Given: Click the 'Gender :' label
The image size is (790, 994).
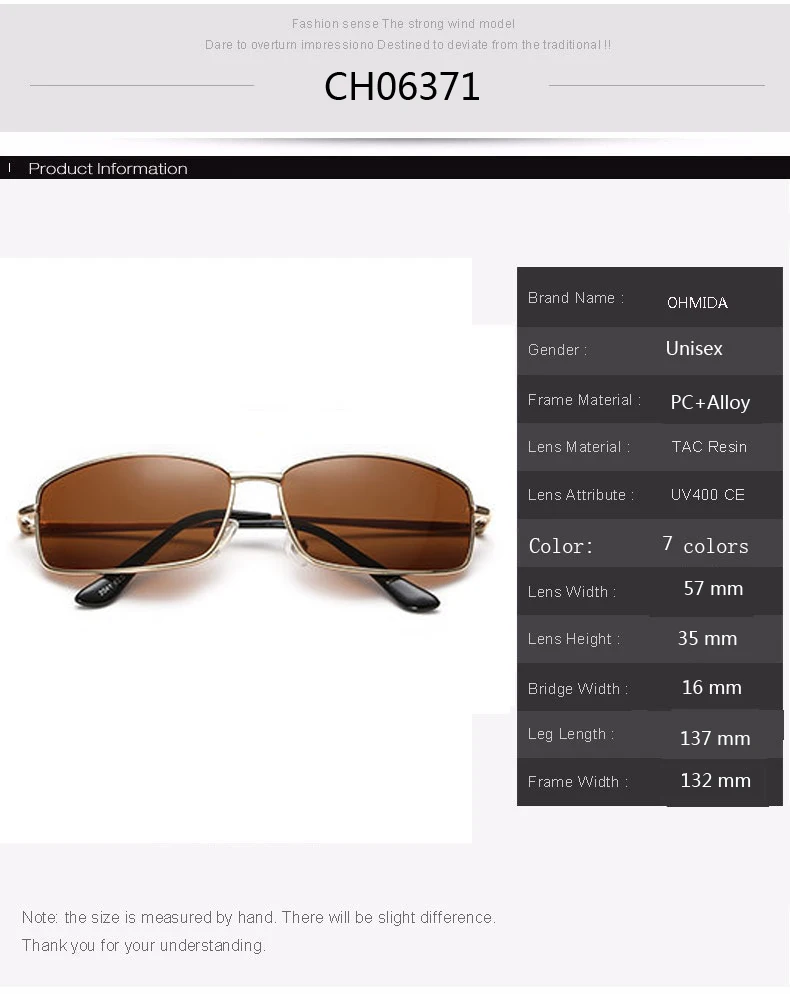Looking at the screenshot, I should (x=557, y=350).
